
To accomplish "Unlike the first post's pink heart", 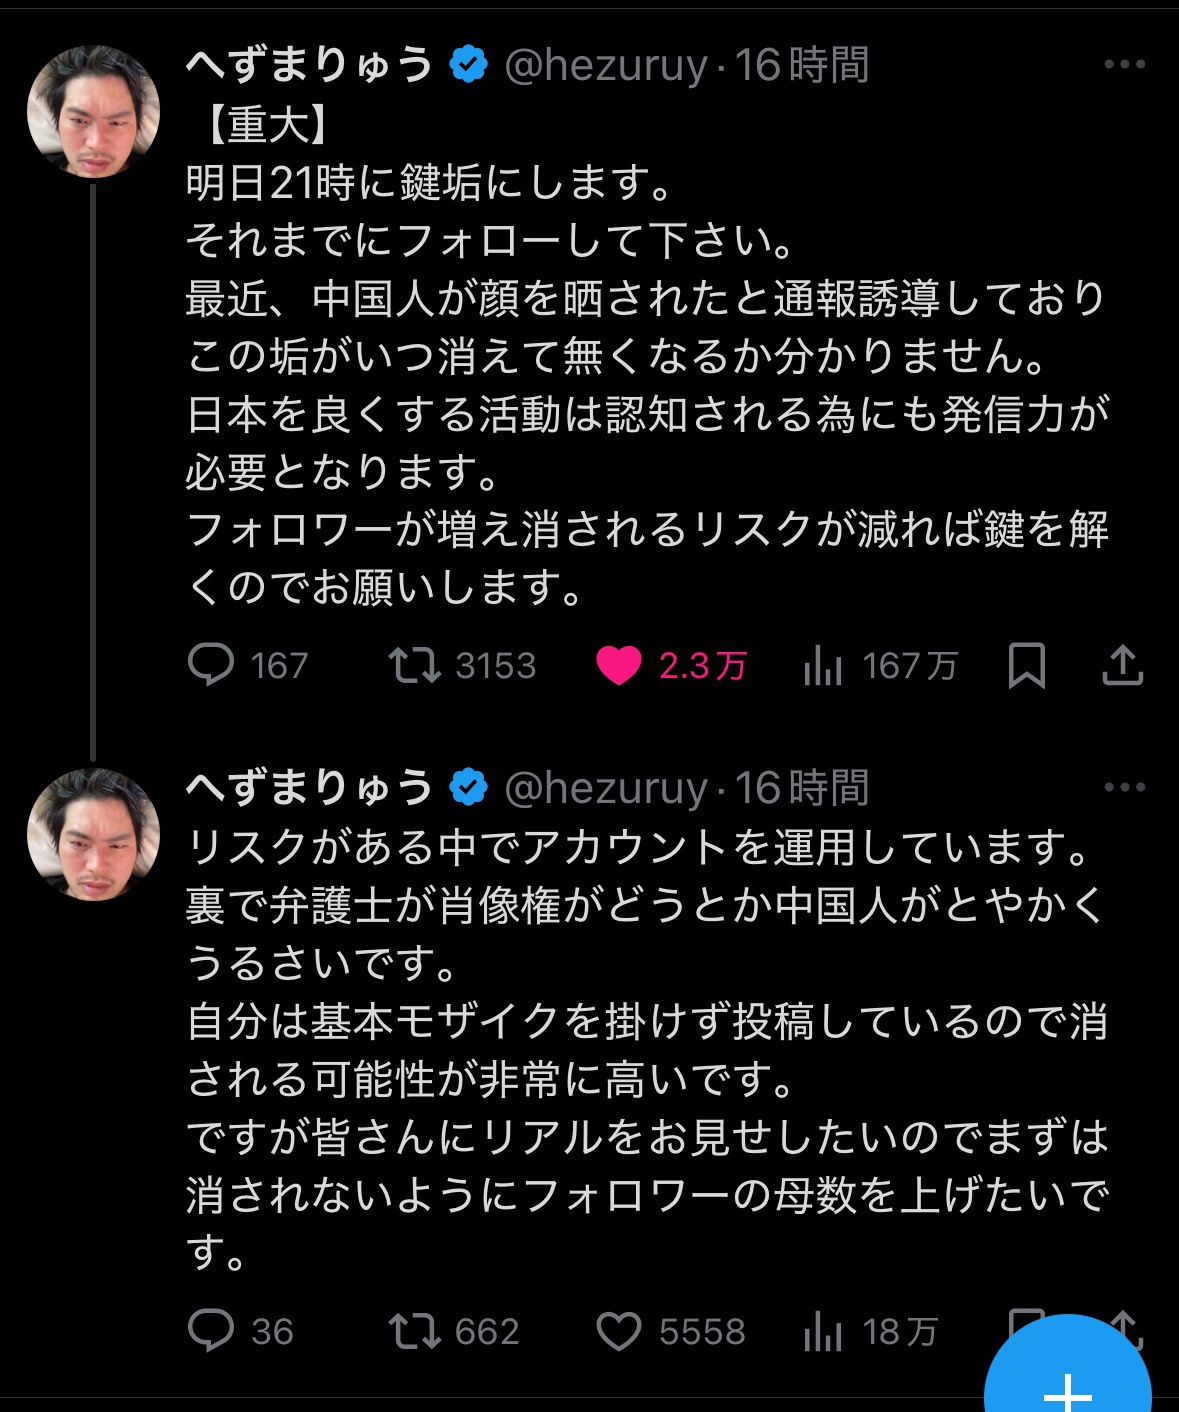I will (x=618, y=665).
